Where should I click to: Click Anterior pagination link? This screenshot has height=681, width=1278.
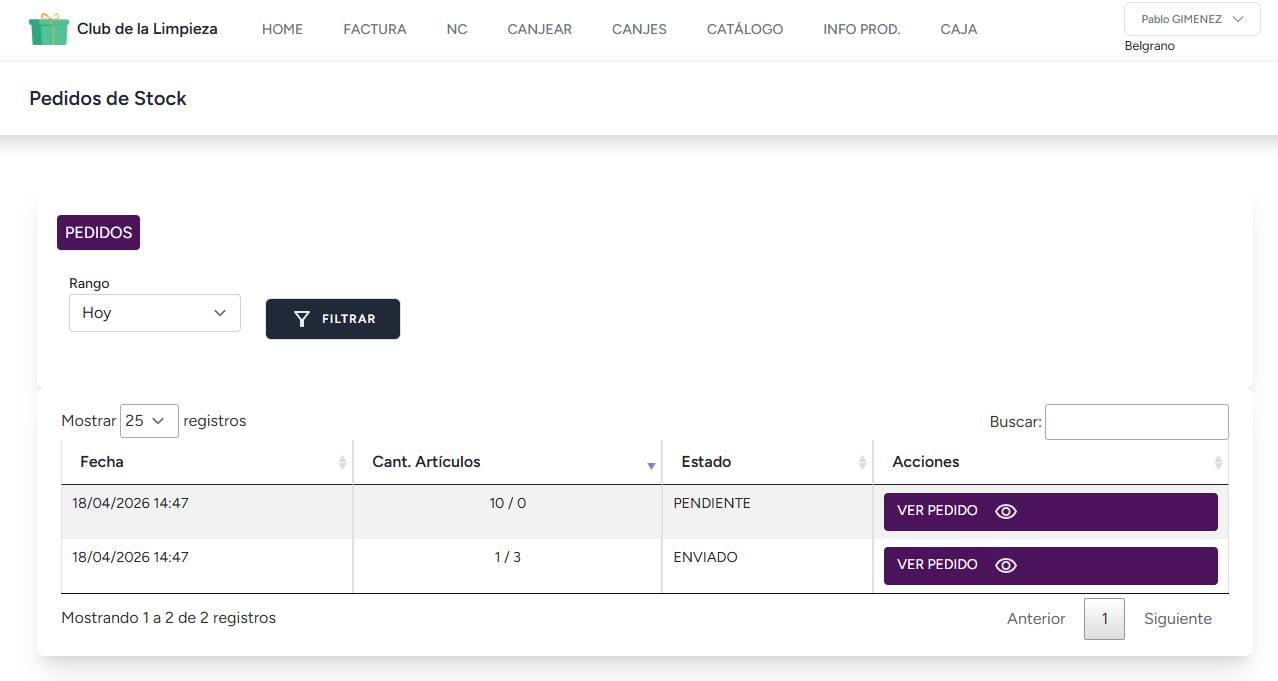[x=1036, y=619]
